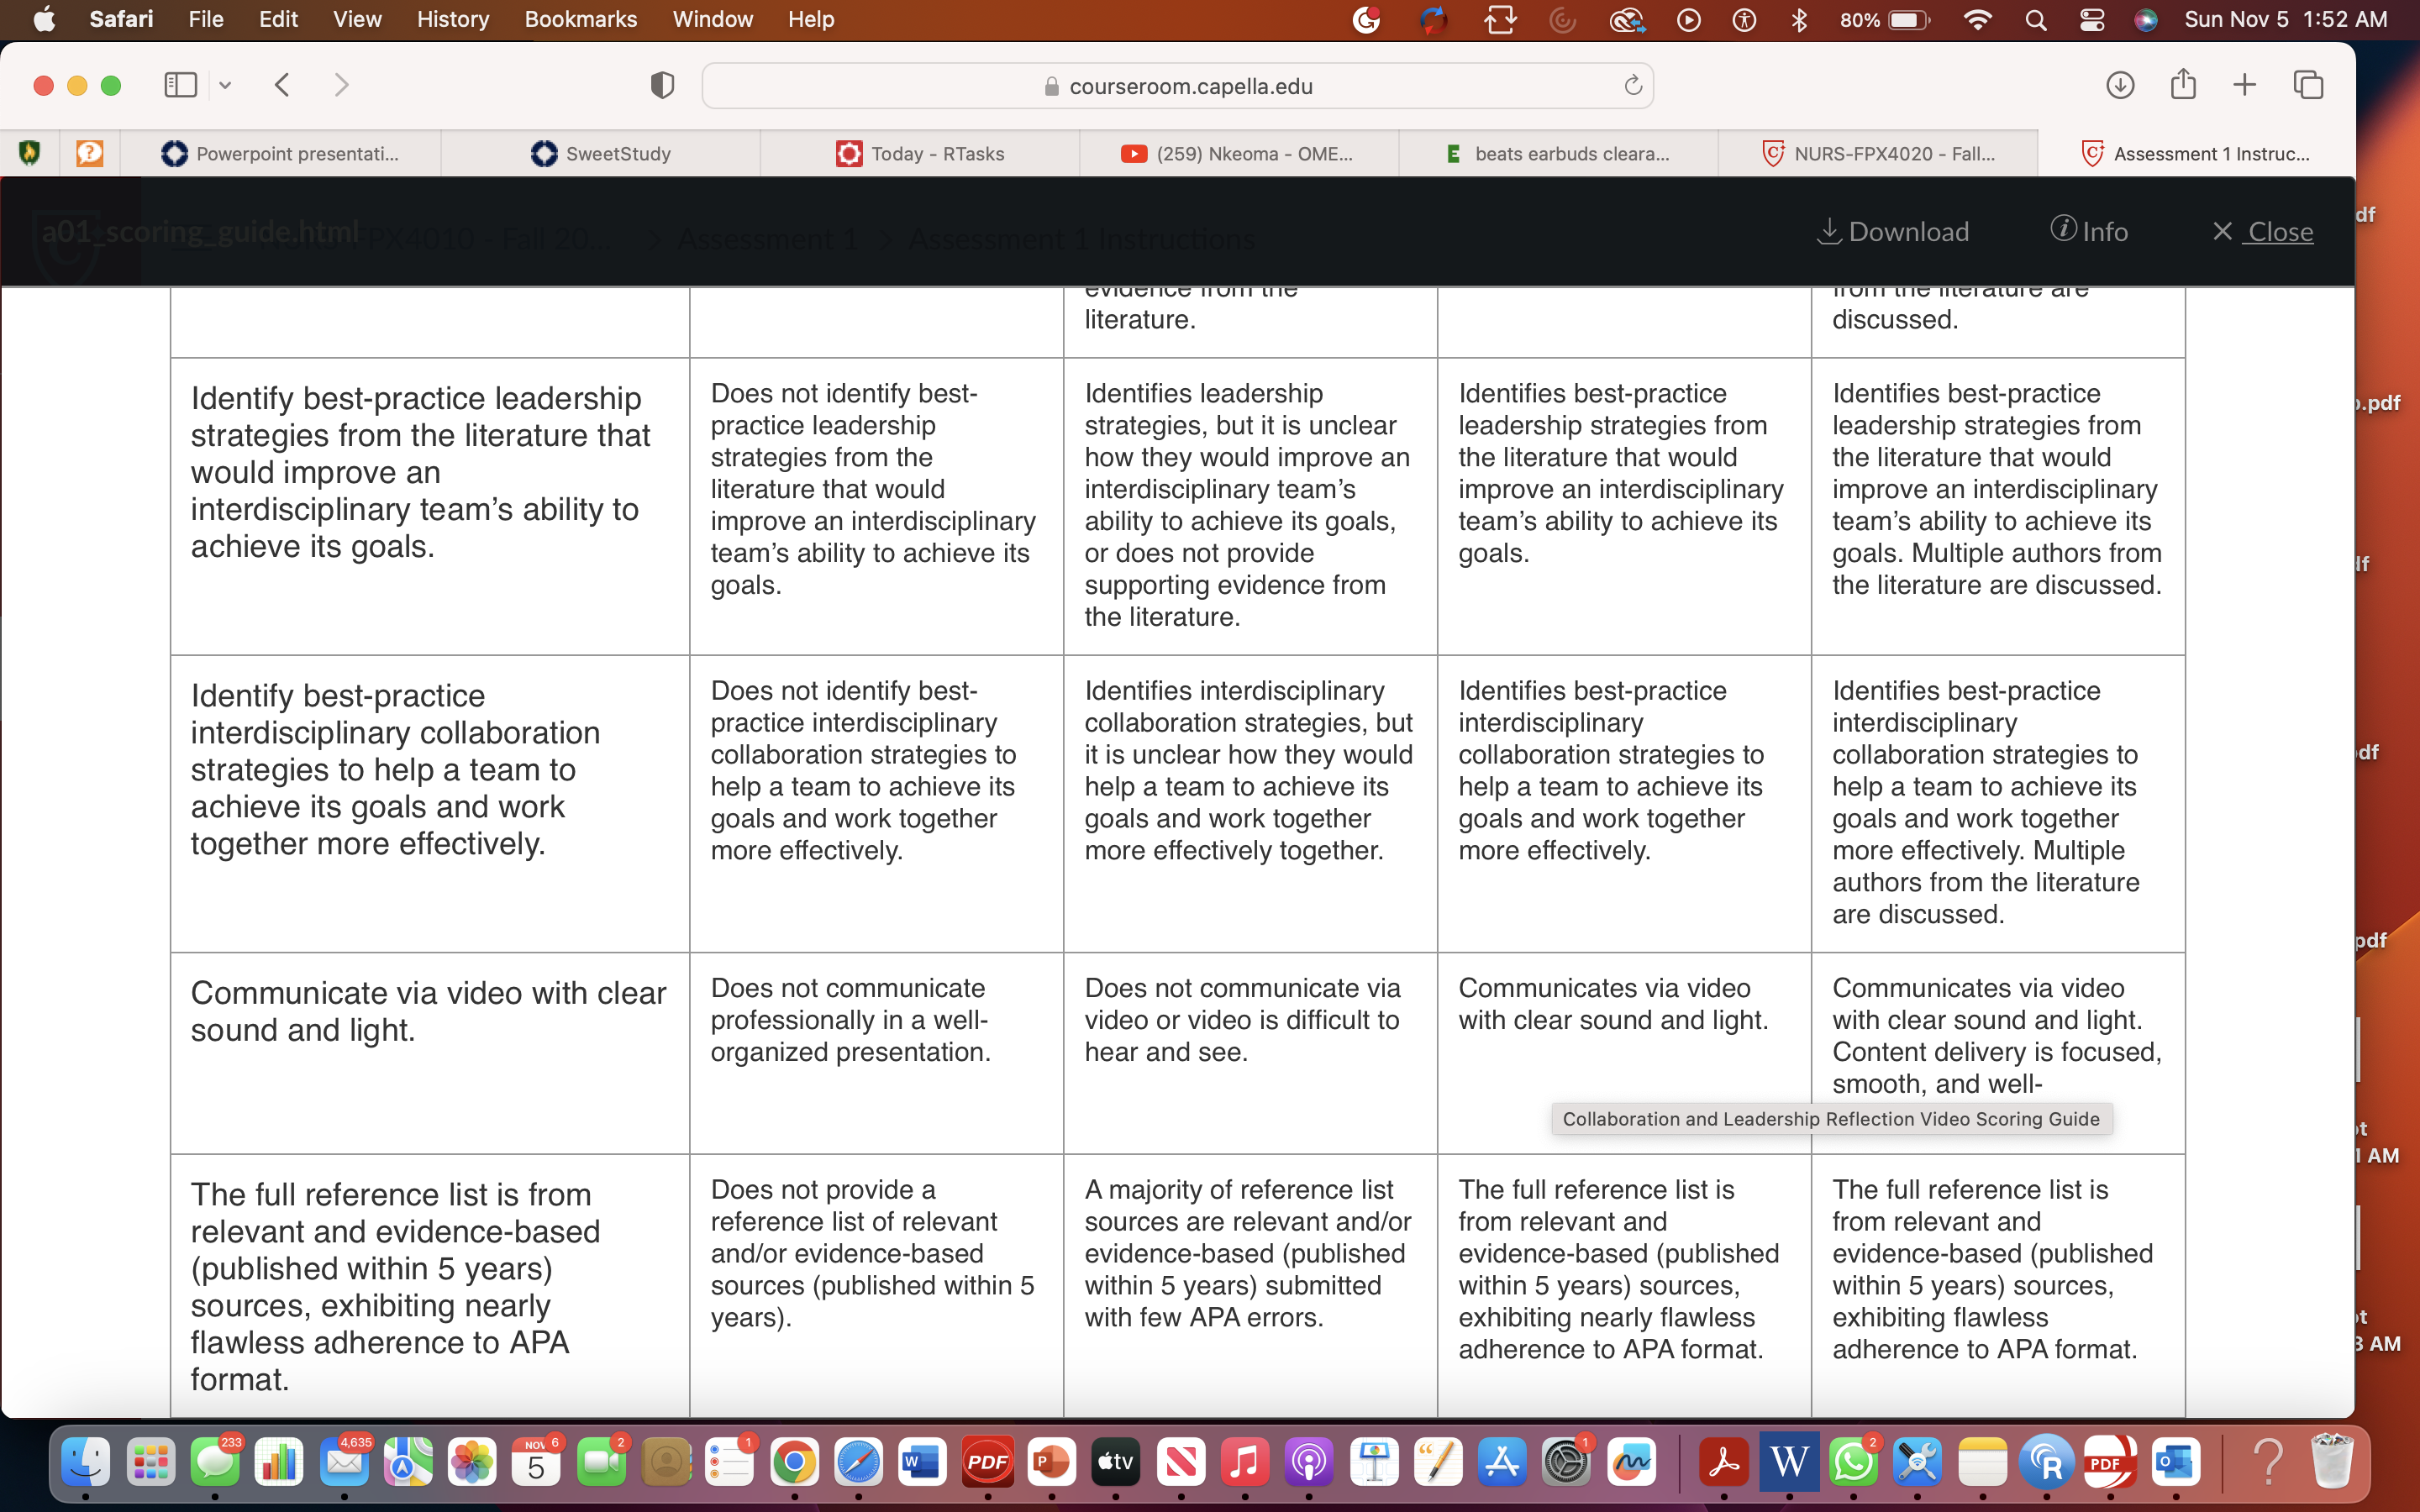Go back with the back arrow
2420x1512 pixels.
tap(282, 85)
